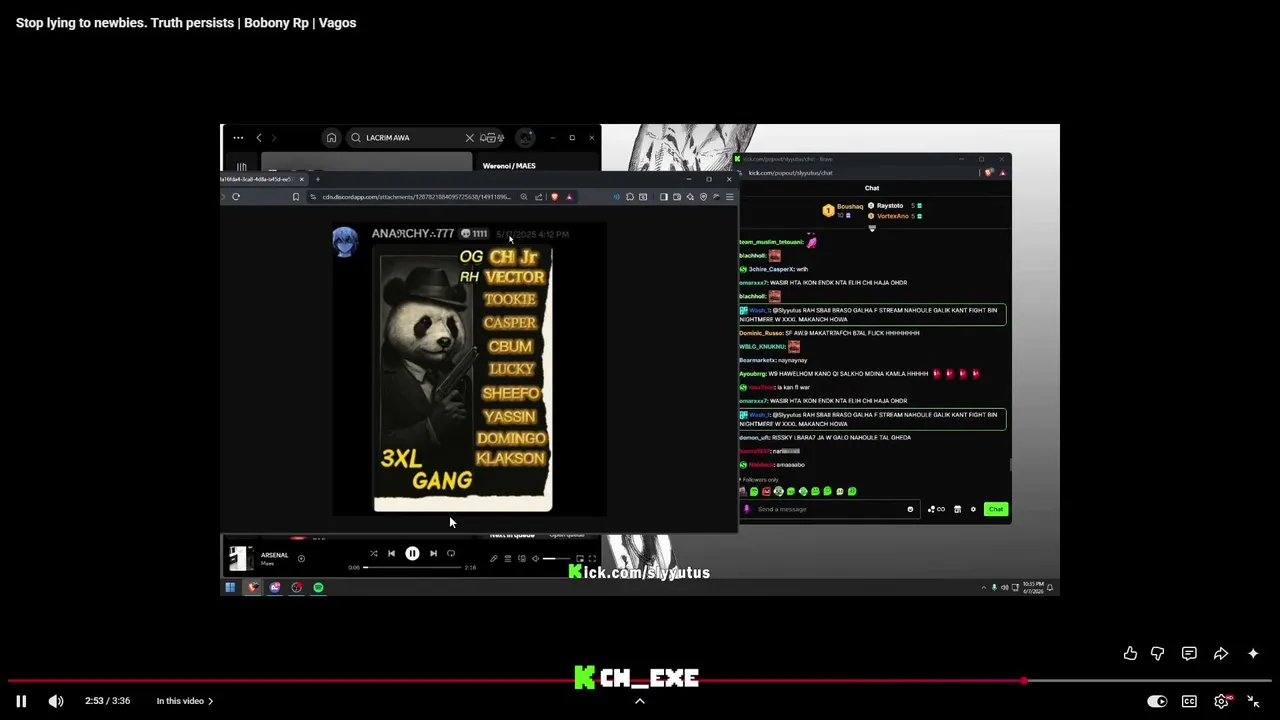Viewport: 1280px width, 720px height.
Task: Open the Windows Start button
Action: tap(230, 588)
